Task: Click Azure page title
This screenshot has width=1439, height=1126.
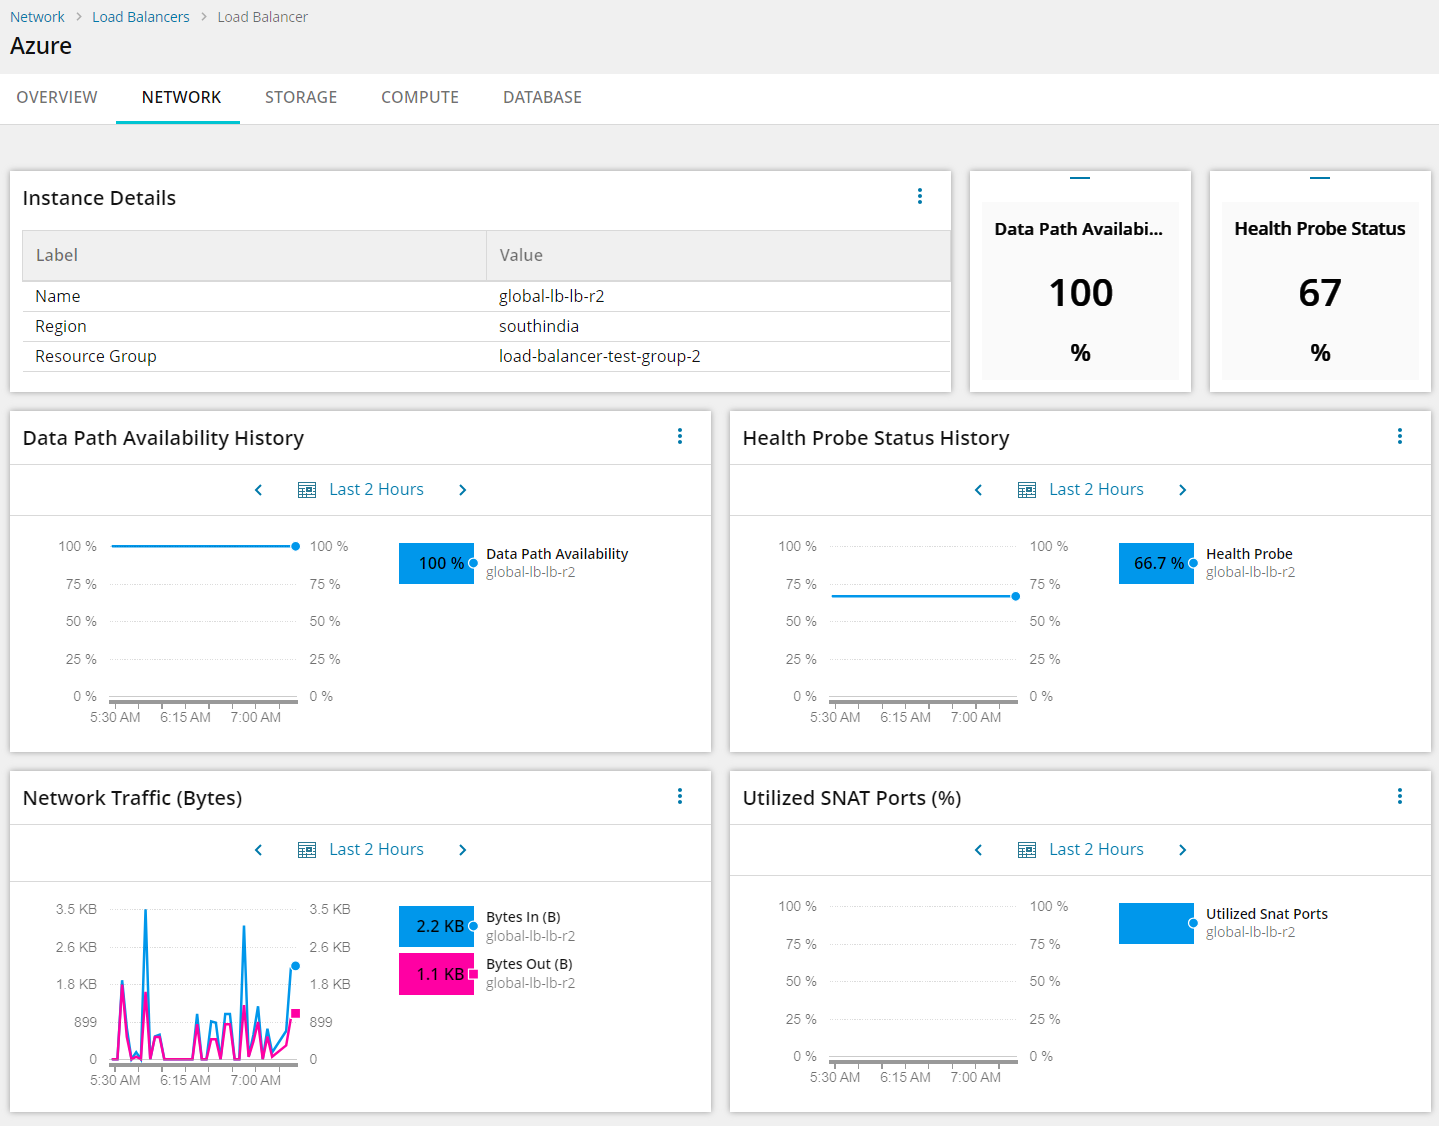Action: [41, 46]
